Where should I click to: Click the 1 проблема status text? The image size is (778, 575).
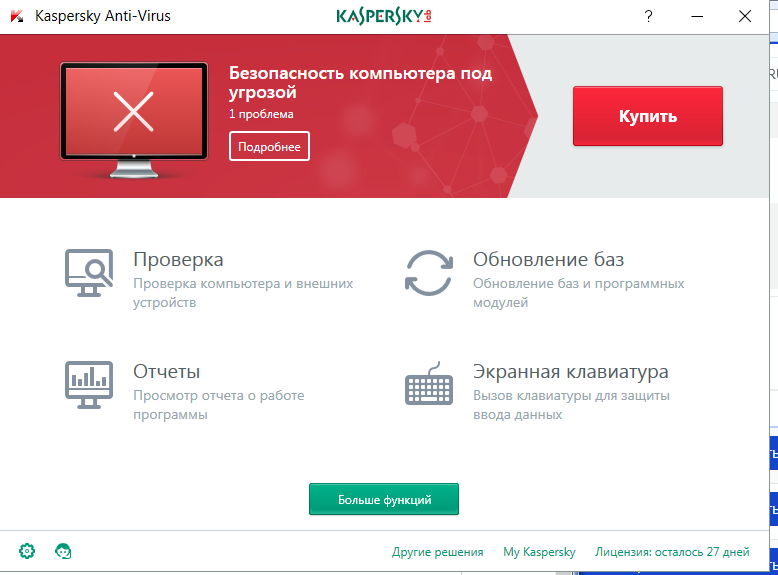pos(261,114)
